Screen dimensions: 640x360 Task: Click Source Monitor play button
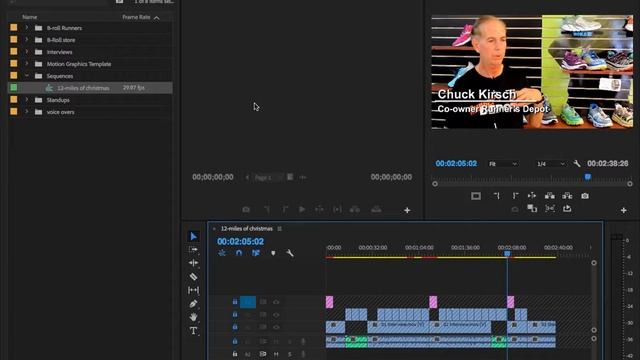(x=302, y=209)
